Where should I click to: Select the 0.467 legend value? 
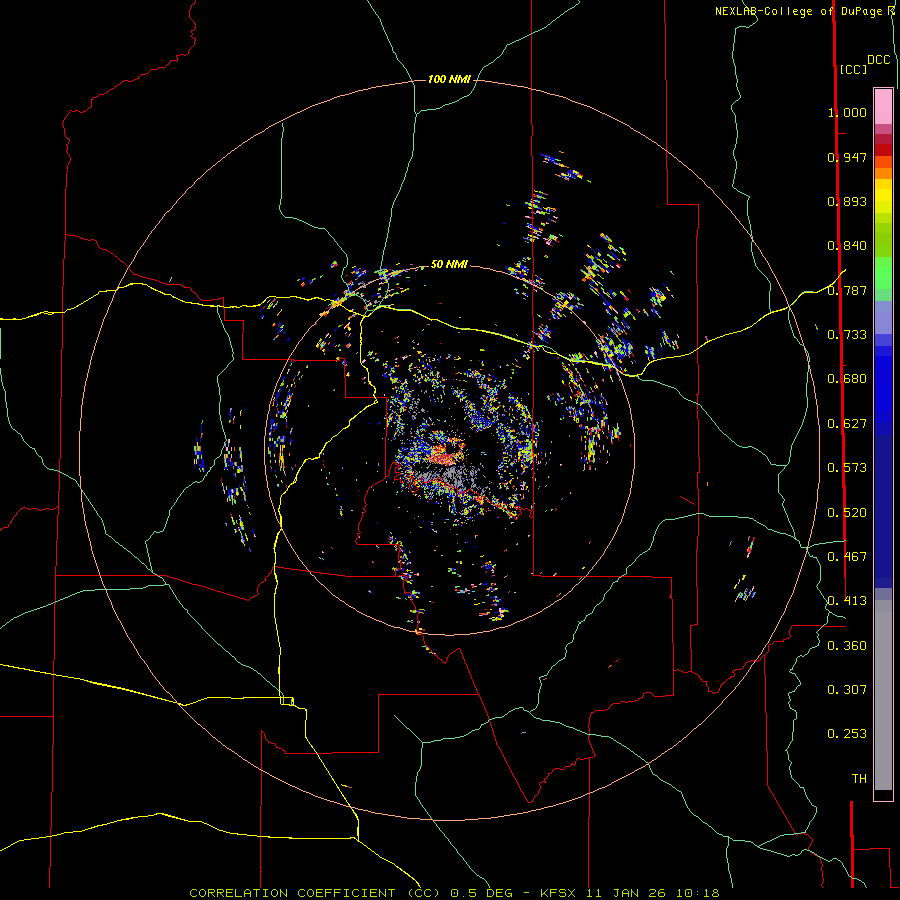pos(847,557)
